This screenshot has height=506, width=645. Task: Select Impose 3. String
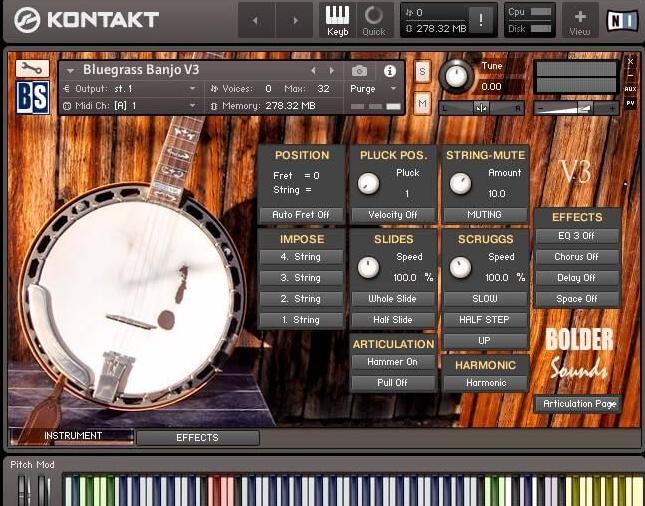301,278
